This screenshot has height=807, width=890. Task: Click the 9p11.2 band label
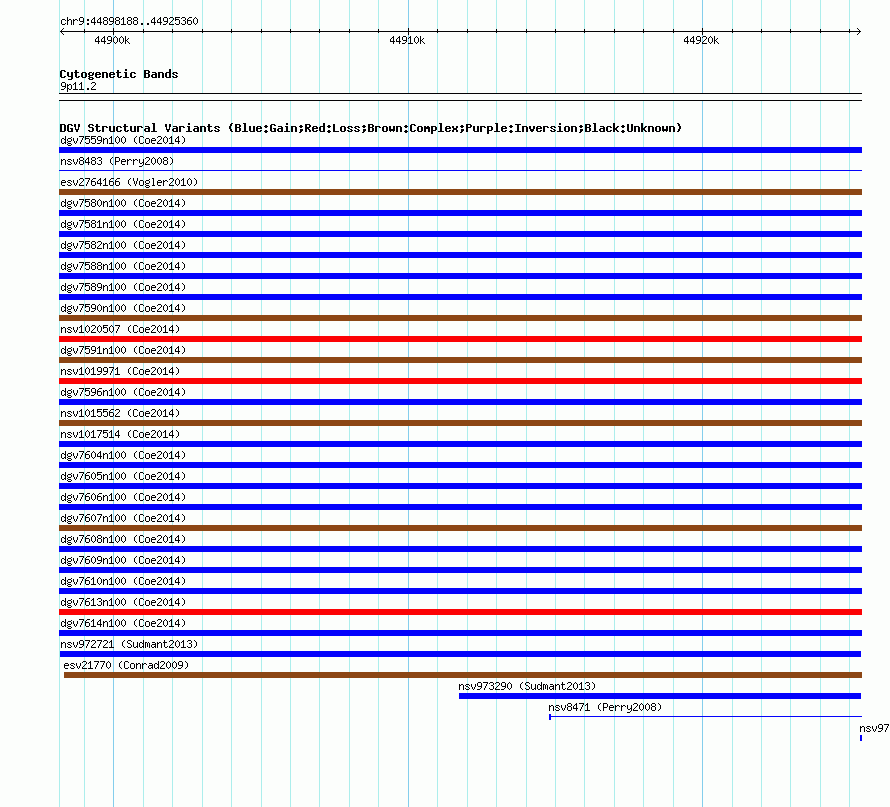pos(78,86)
